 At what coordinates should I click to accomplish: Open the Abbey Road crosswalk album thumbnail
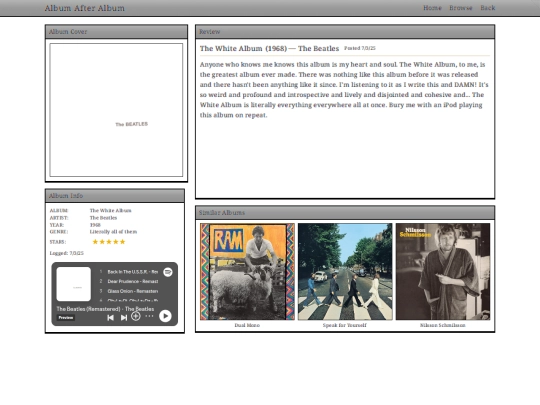coord(345,272)
